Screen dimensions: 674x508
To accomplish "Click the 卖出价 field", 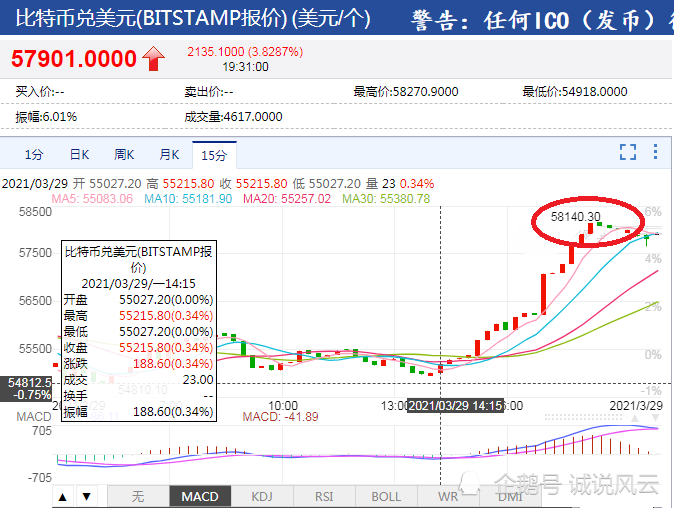I will (x=208, y=92).
